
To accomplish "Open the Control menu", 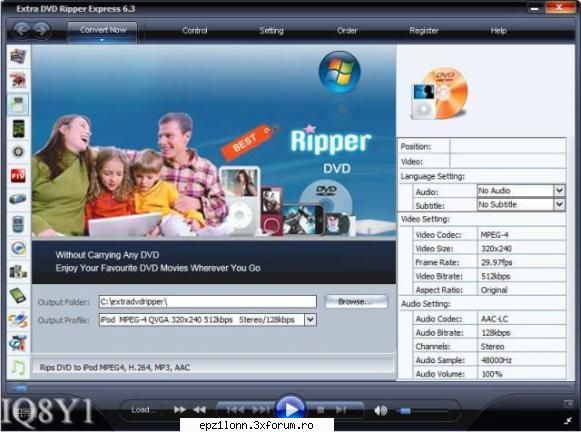I will click(195, 31).
